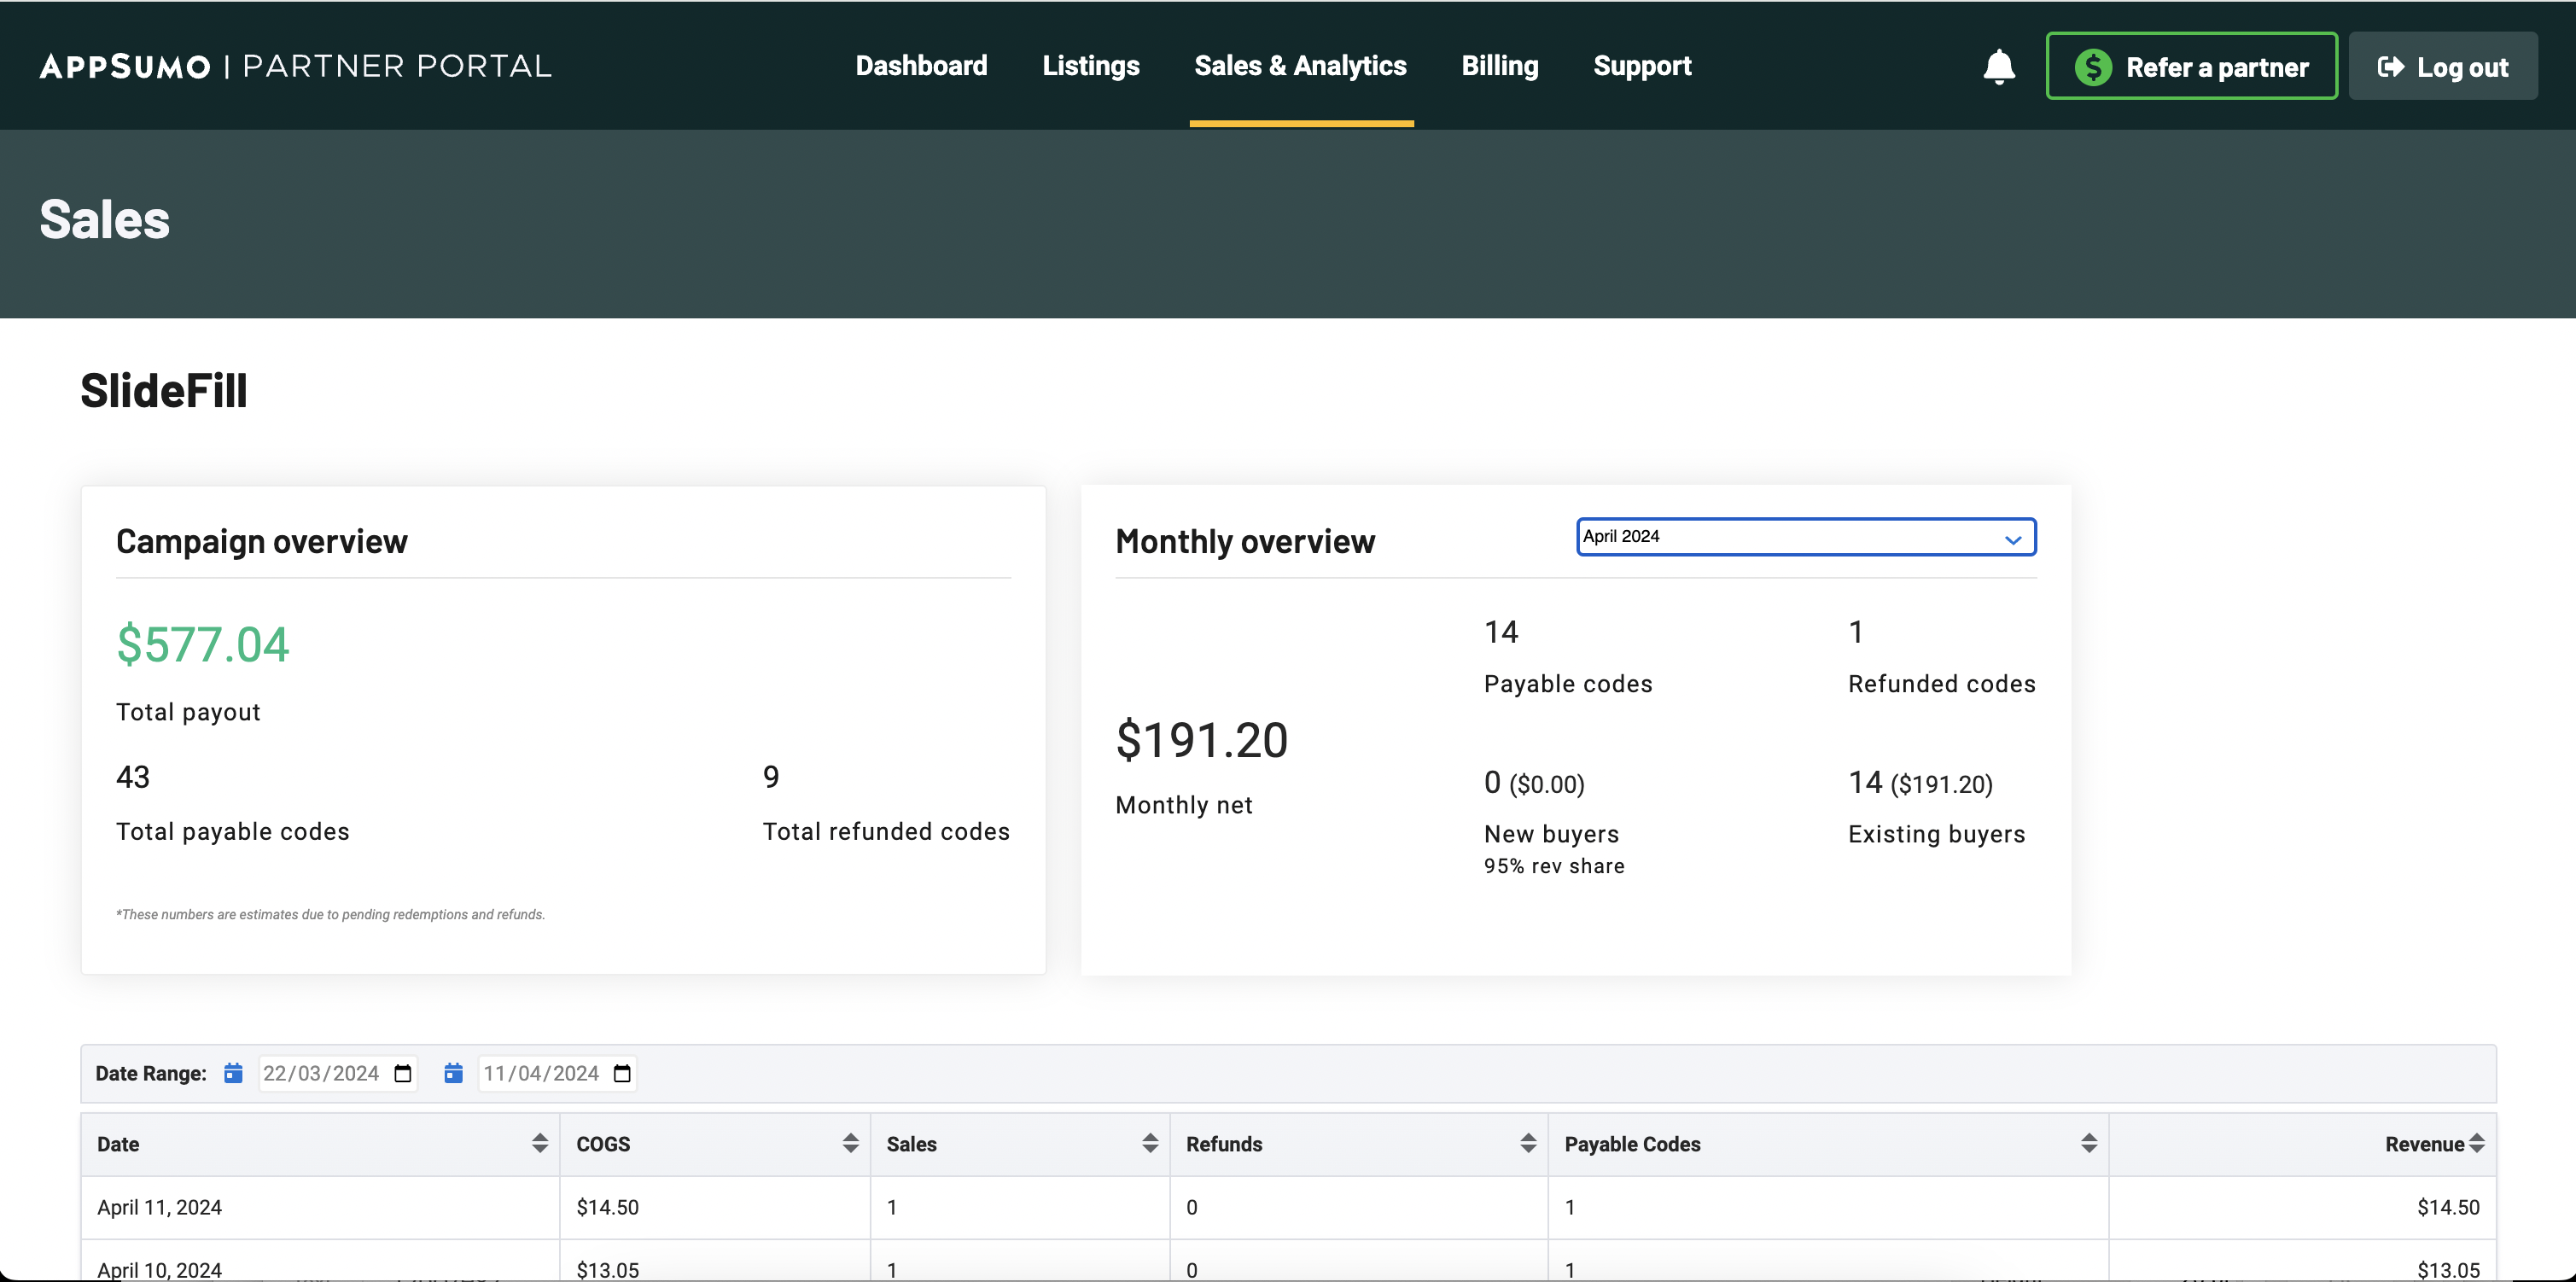Open the Listings tab
The image size is (2576, 1282).
click(1091, 66)
